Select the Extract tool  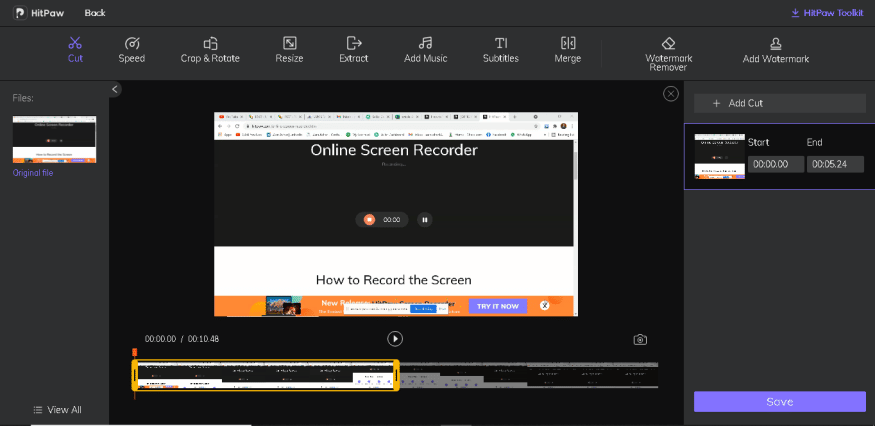(353, 49)
